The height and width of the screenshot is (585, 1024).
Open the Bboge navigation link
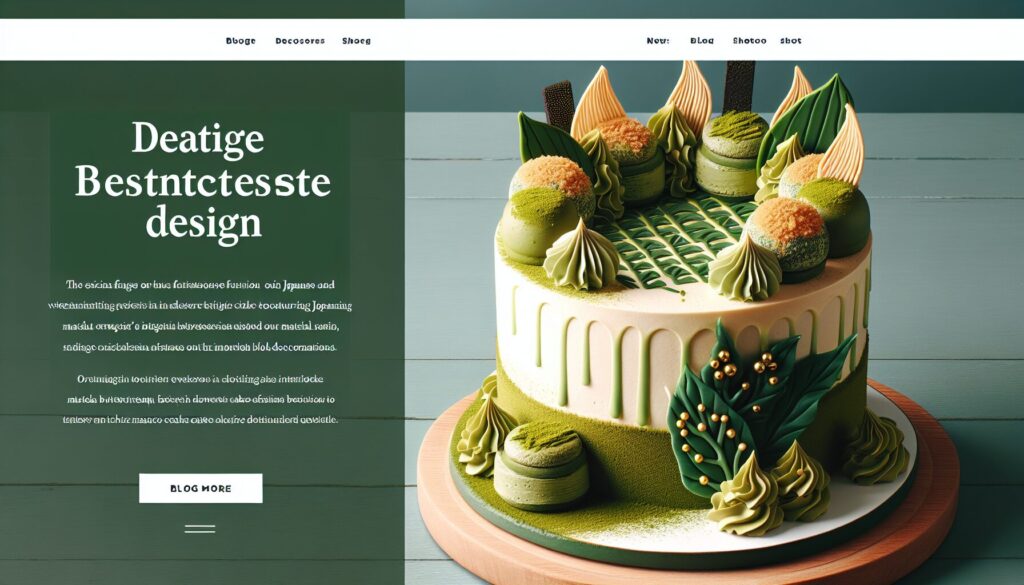tap(240, 40)
